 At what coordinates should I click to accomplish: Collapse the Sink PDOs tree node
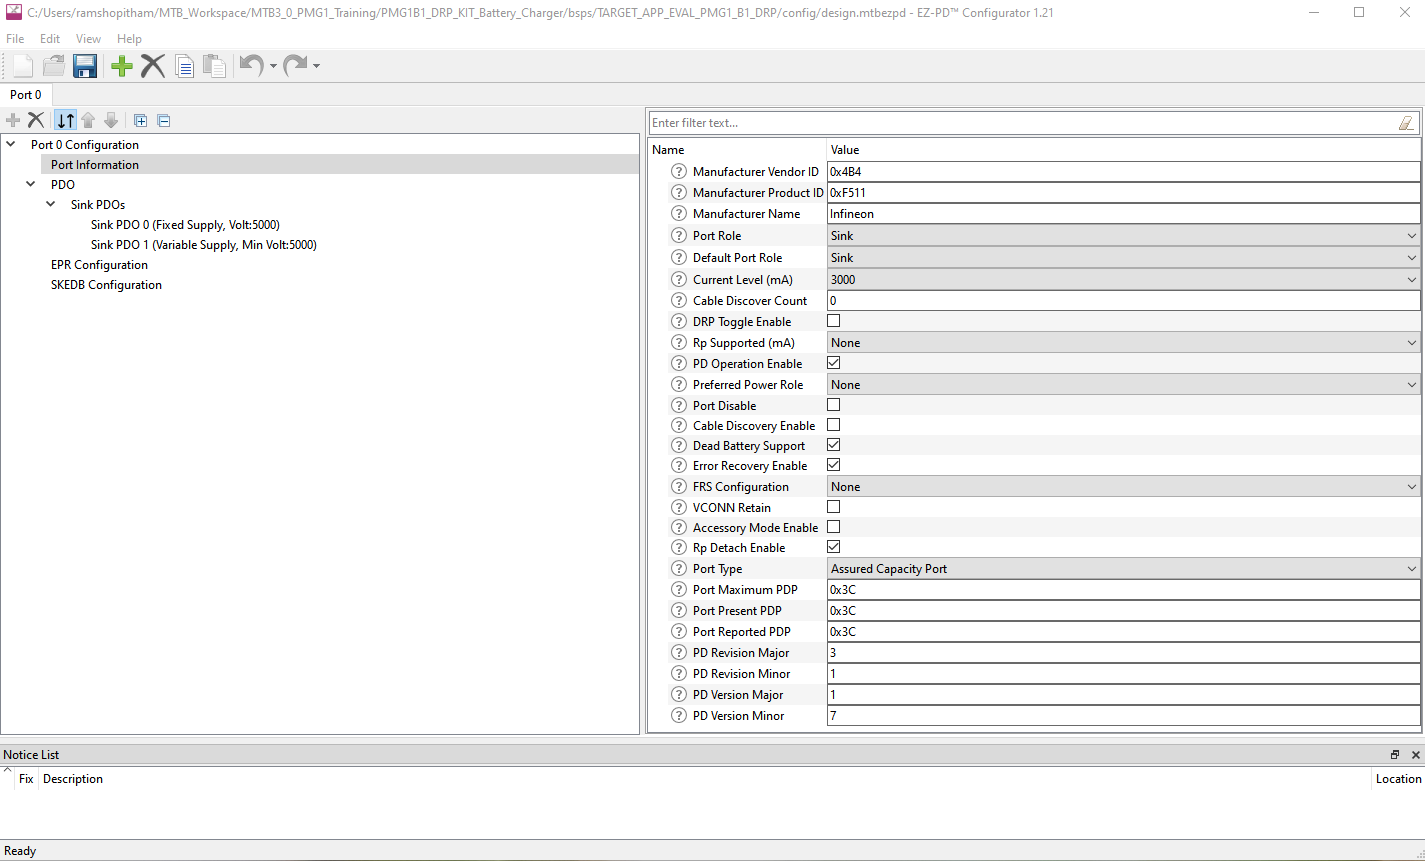pos(51,205)
